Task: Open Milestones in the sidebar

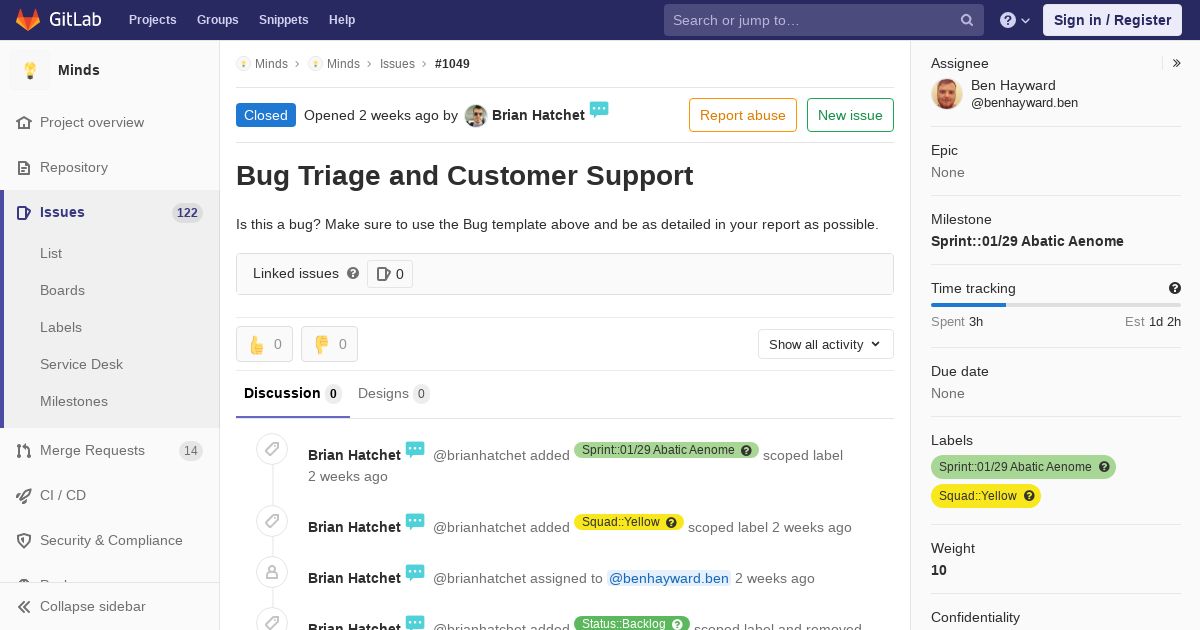Action: pos(74,401)
